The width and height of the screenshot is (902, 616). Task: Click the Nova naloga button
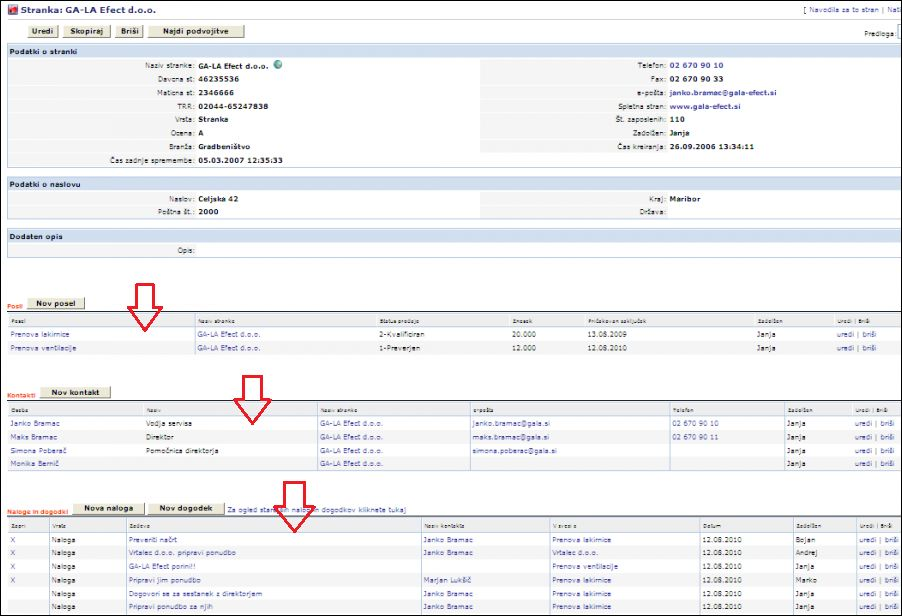[108, 508]
